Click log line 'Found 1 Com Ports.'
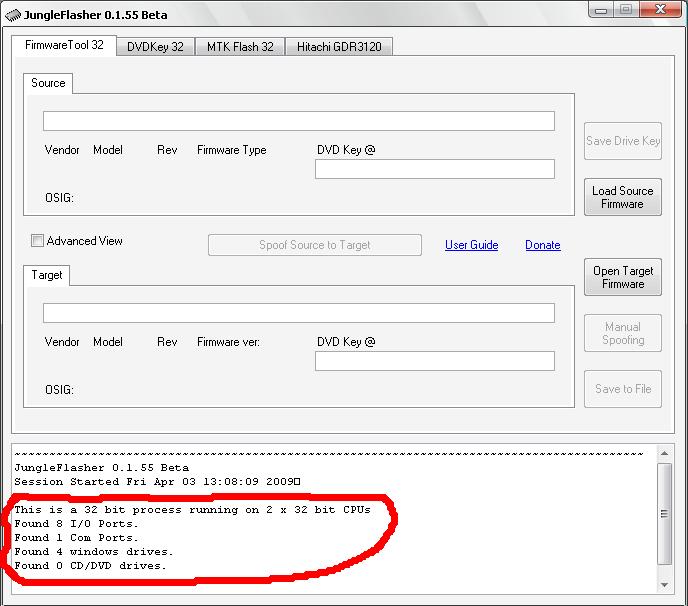 click(x=76, y=538)
